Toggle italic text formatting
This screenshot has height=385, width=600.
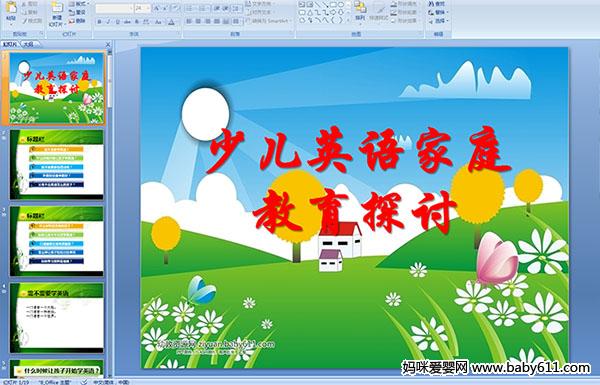pos(109,22)
